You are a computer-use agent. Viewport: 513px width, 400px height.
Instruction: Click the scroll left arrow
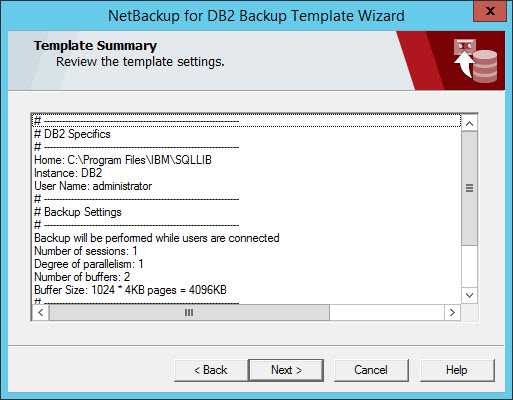(41, 313)
